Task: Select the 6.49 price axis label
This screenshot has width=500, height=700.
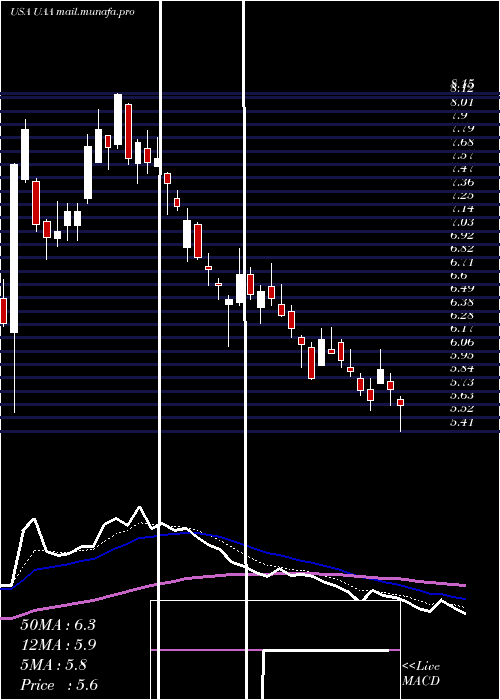Action: coord(462,288)
